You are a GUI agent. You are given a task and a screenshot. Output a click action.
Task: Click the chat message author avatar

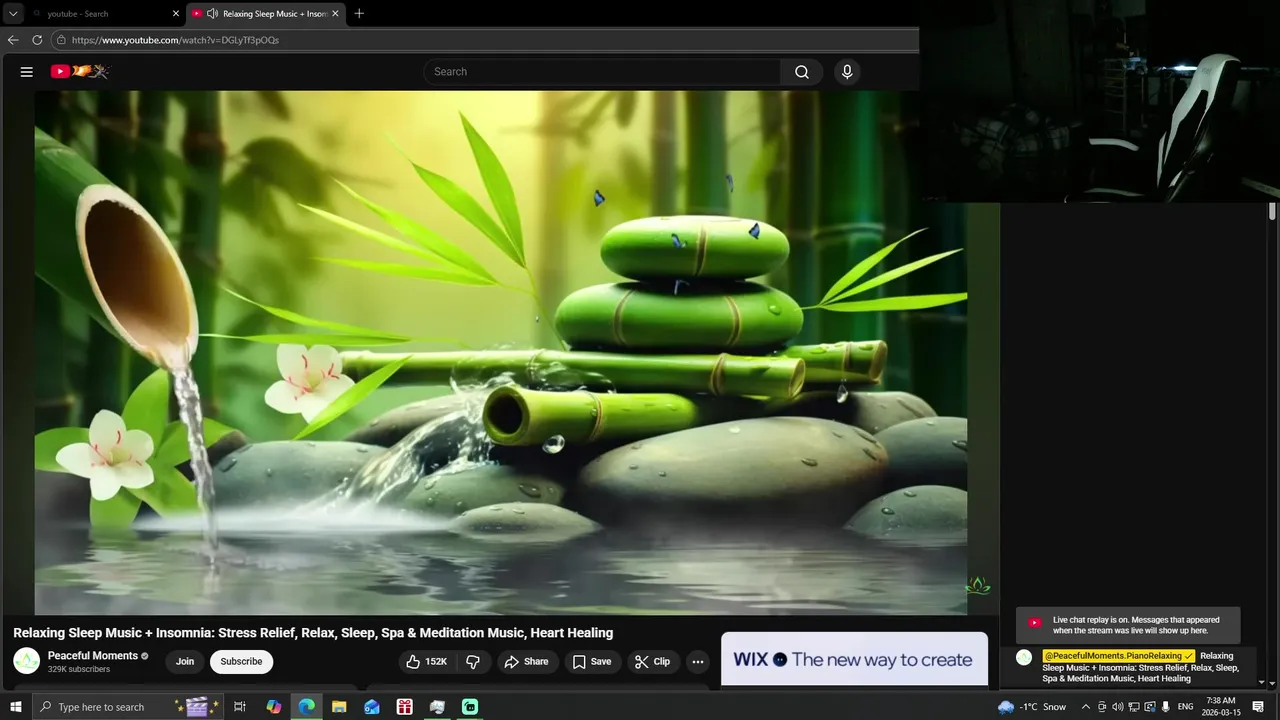coord(1024,657)
